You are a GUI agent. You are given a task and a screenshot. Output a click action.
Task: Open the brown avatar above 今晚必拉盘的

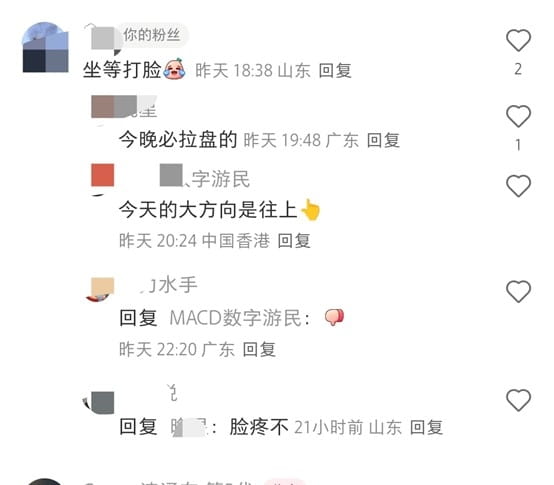coord(103,107)
